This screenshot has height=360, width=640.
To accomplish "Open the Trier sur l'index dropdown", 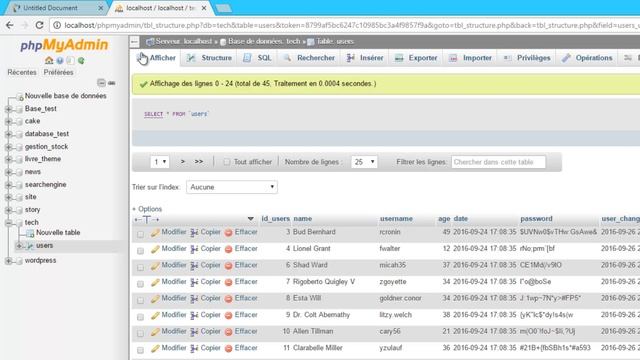I will (232, 187).
